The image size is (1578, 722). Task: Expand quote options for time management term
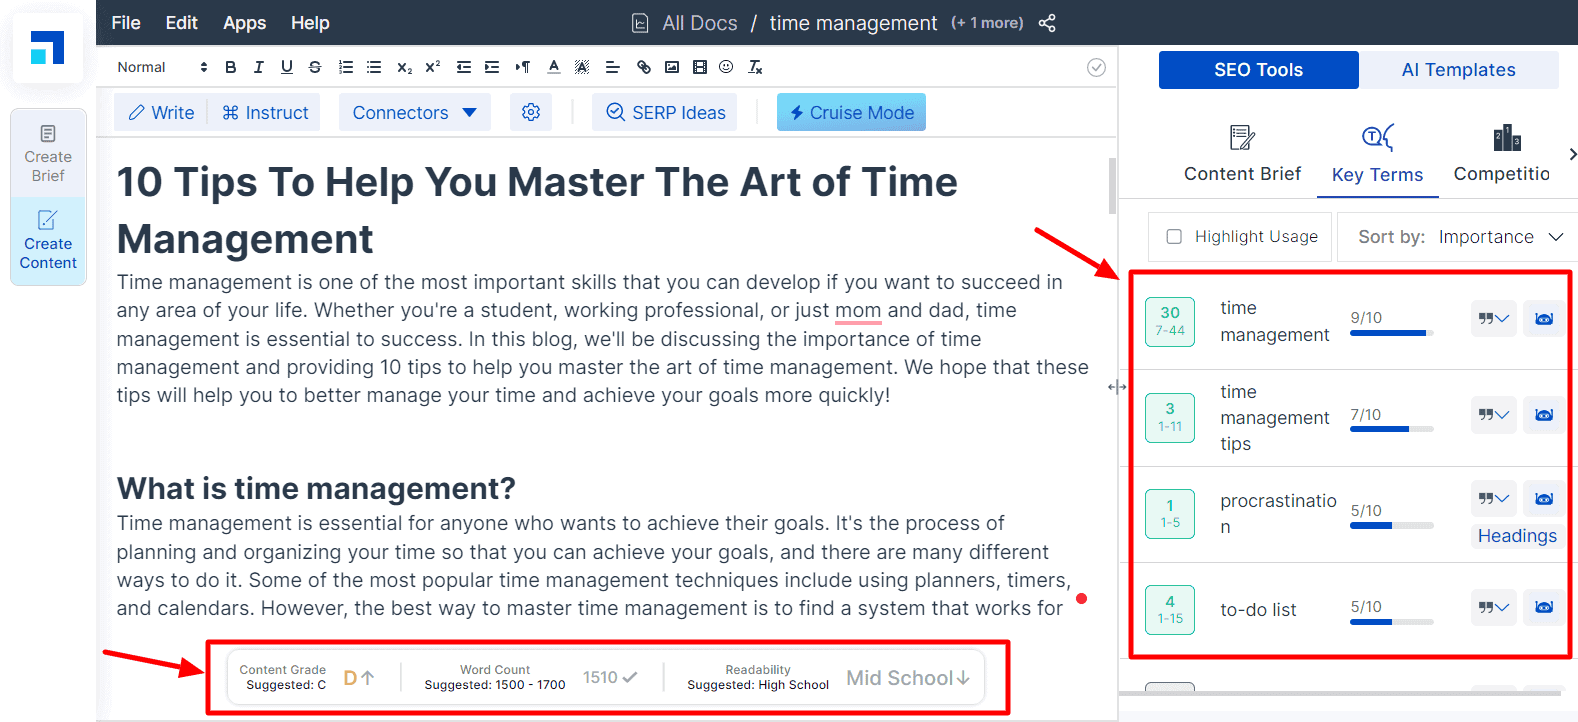point(1494,319)
